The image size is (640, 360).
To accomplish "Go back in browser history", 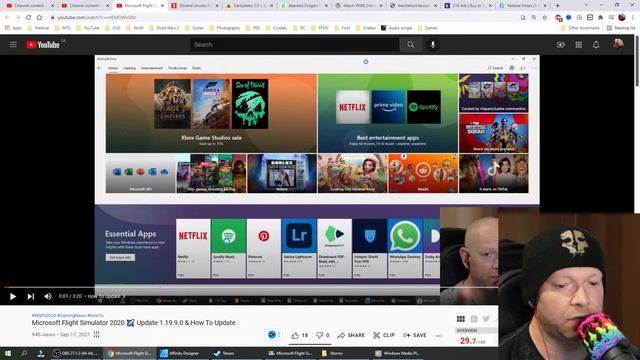I will pos(7,18).
